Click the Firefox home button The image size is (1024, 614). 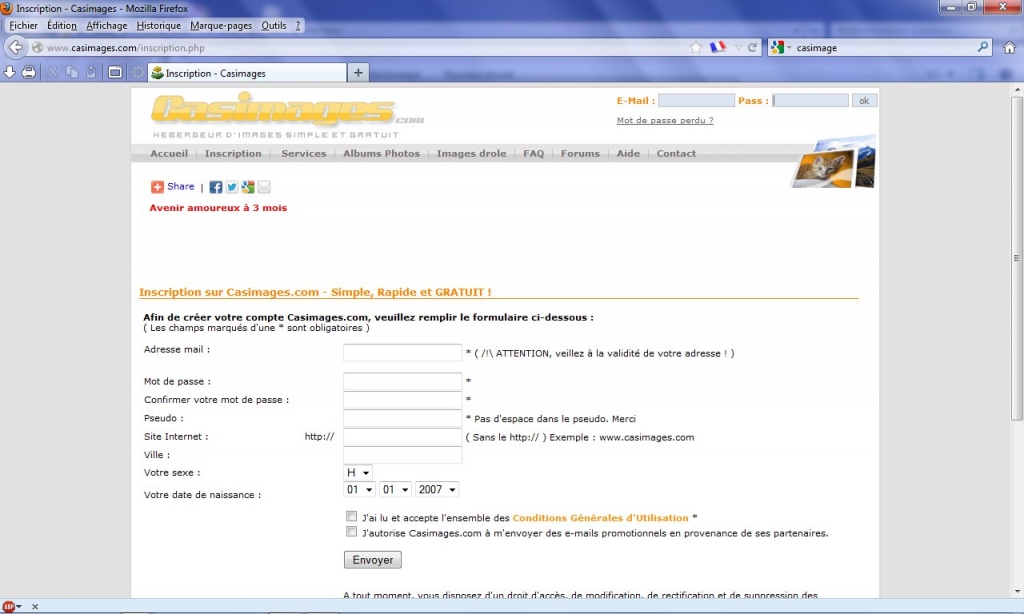(1009, 48)
